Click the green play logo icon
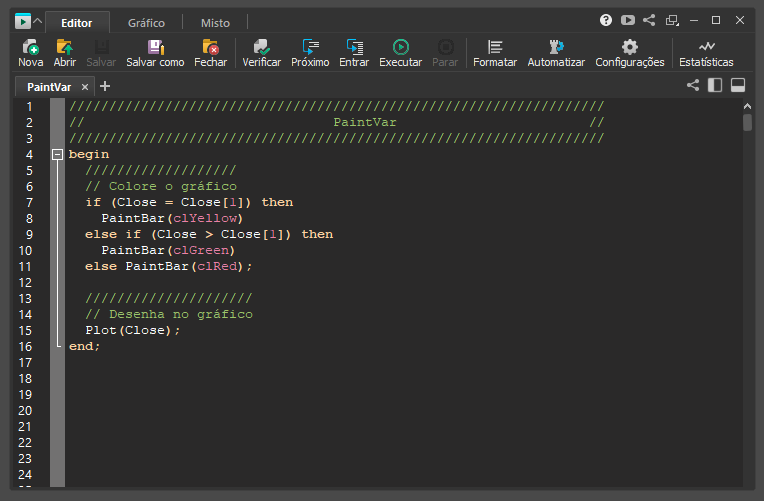This screenshot has height=501, width=764. (x=22, y=21)
